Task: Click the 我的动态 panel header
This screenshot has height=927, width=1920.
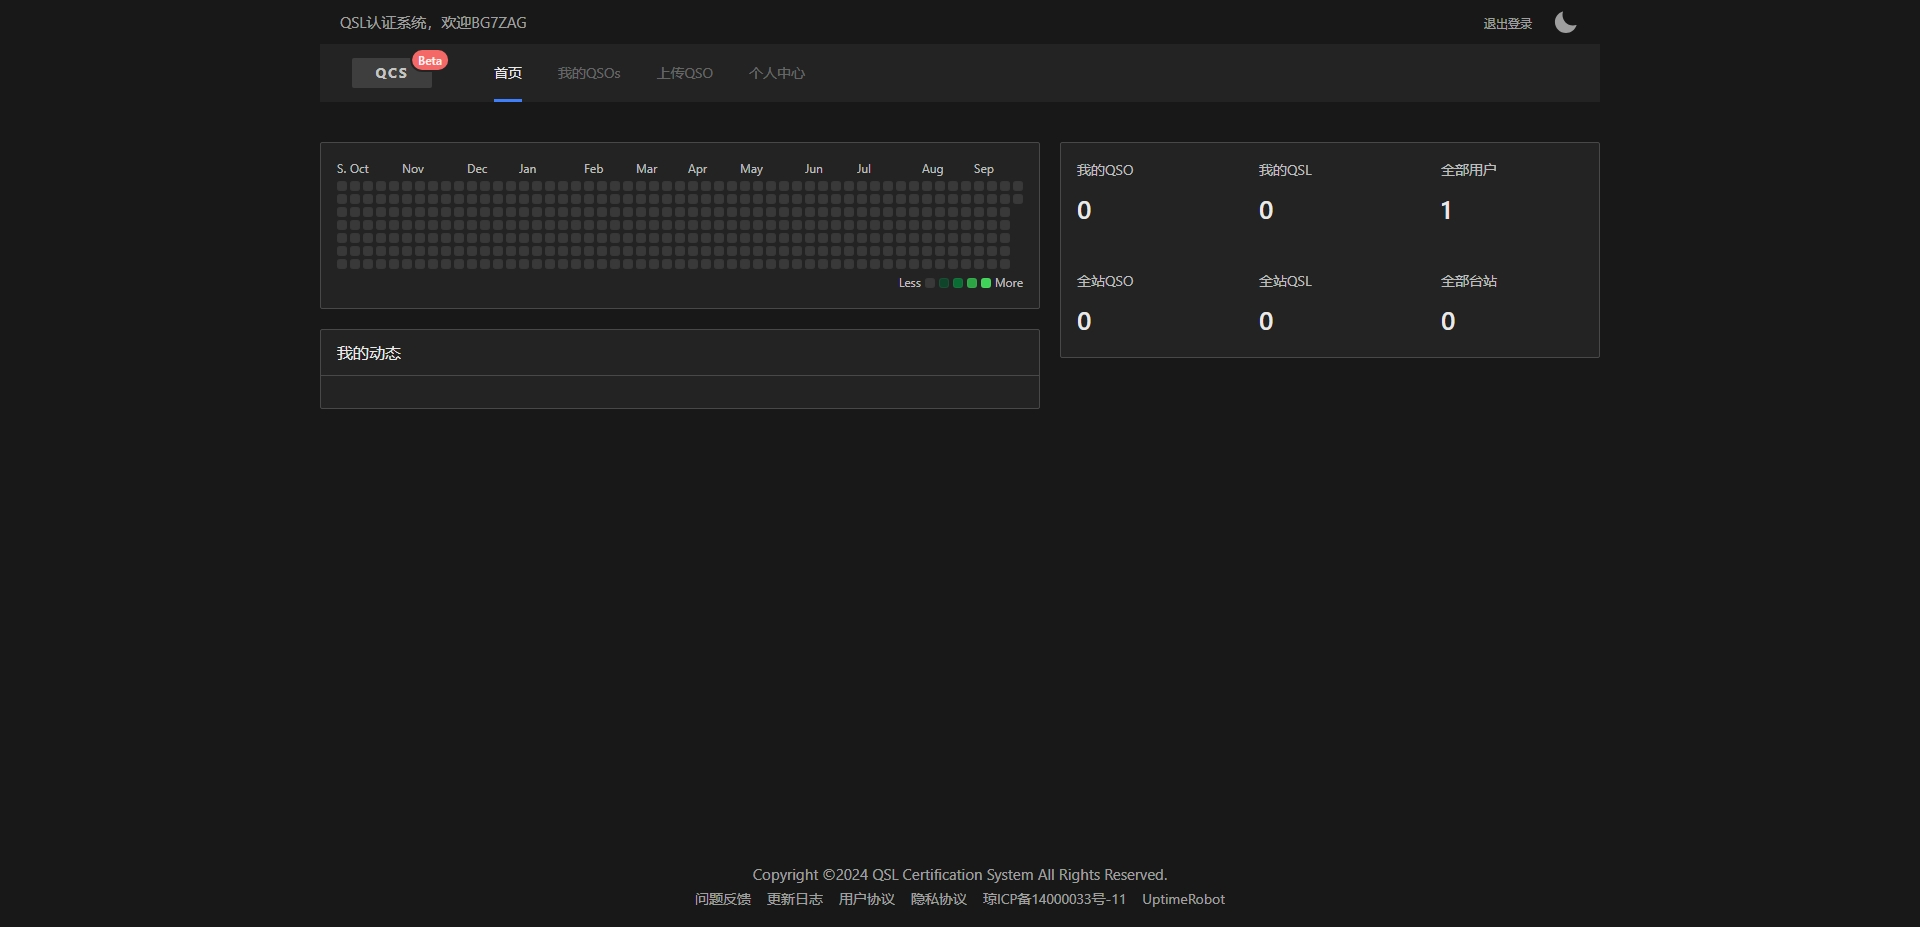Action: tap(680, 353)
